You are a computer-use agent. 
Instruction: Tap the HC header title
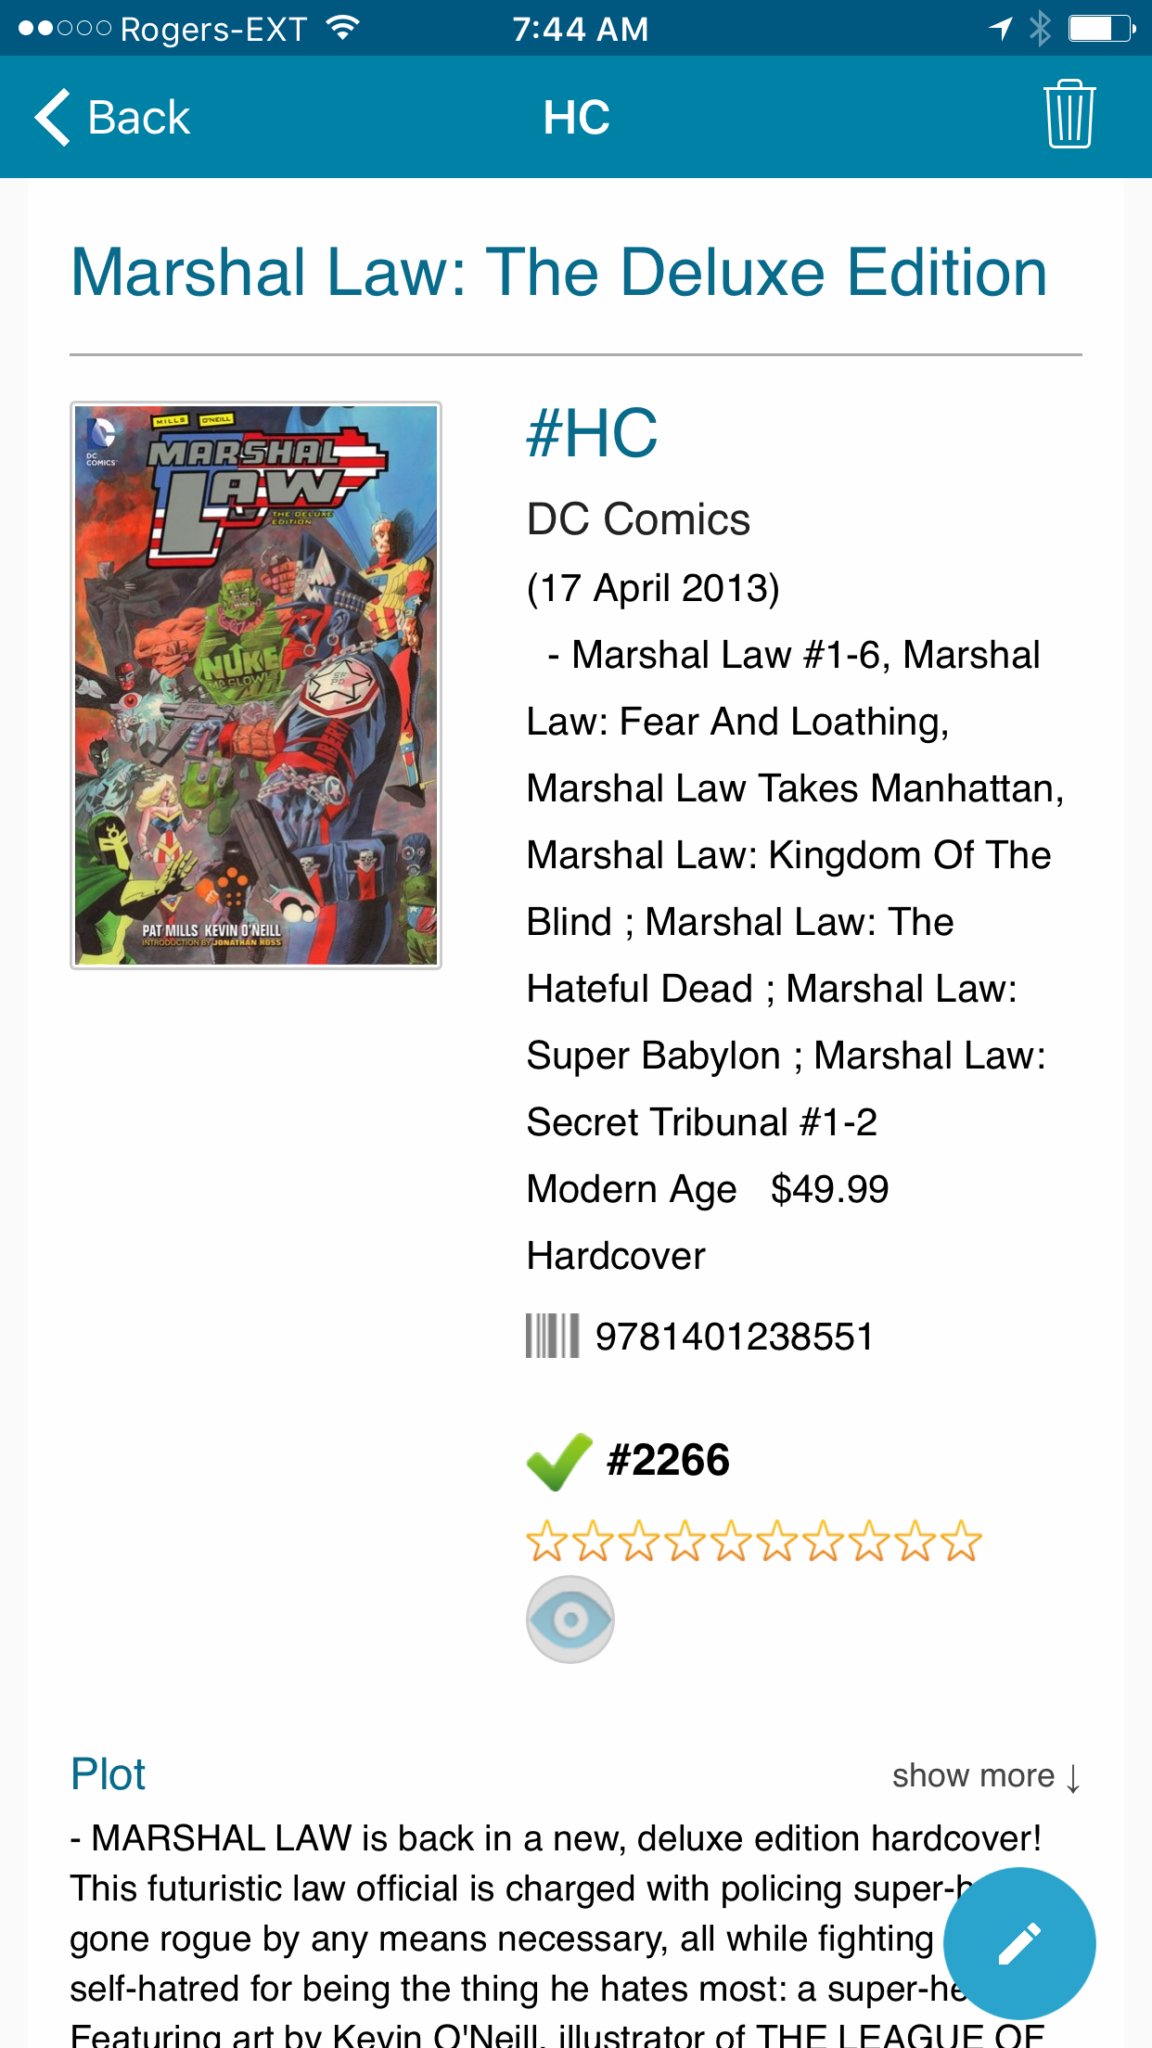coord(576,117)
